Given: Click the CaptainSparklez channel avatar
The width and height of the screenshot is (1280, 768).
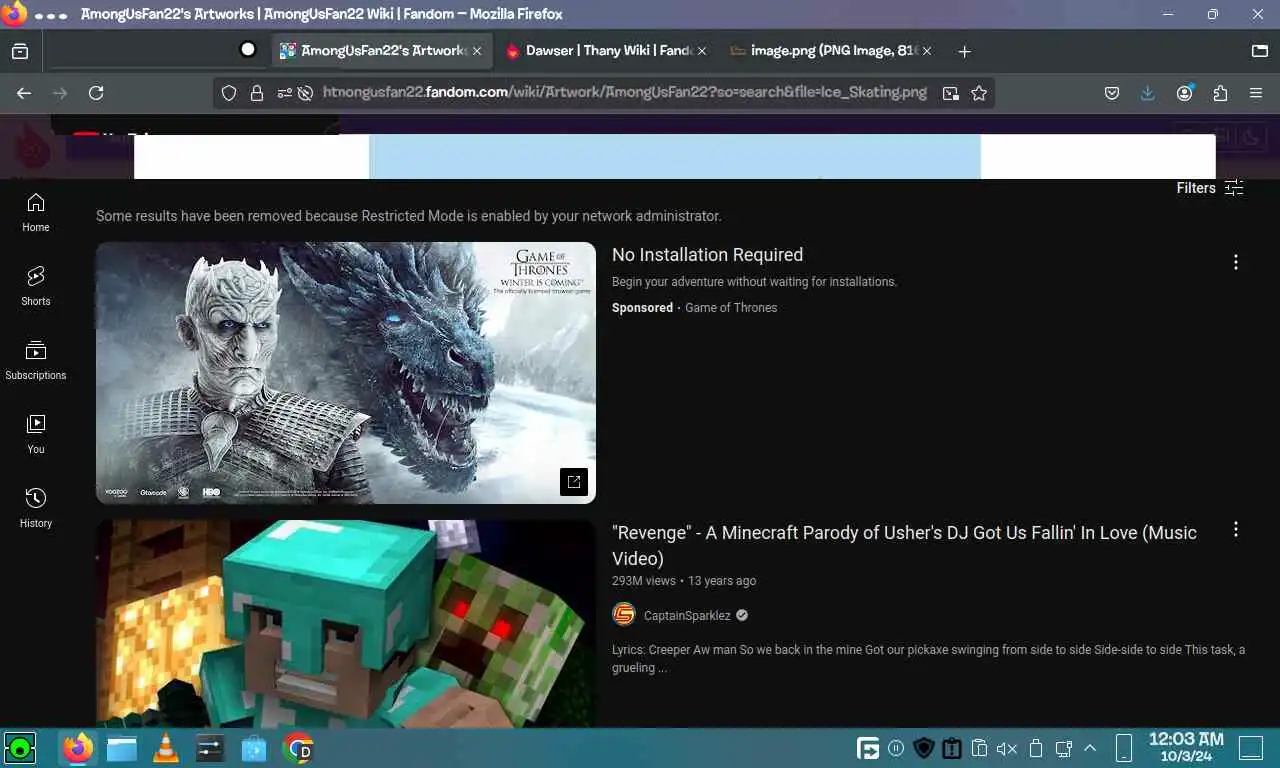Looking at the screenshot, I should tap(624, 614).
